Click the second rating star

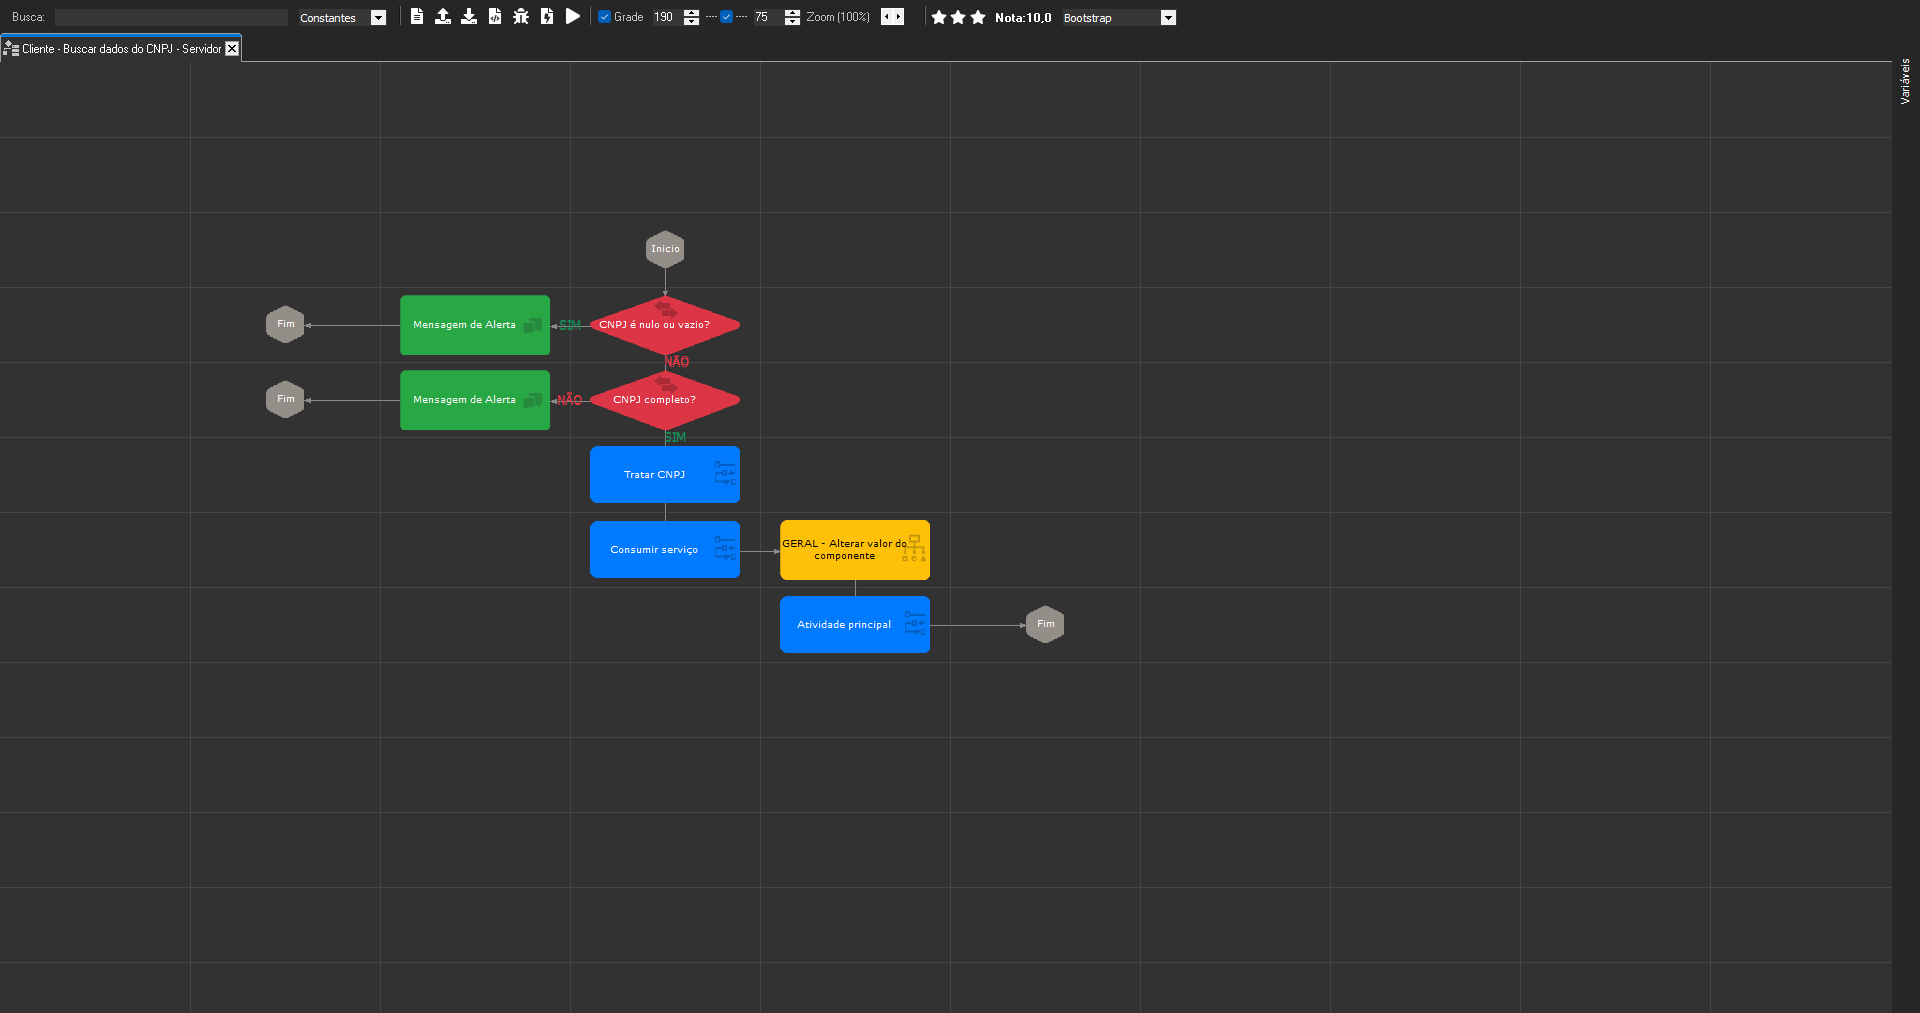[958, 17]
